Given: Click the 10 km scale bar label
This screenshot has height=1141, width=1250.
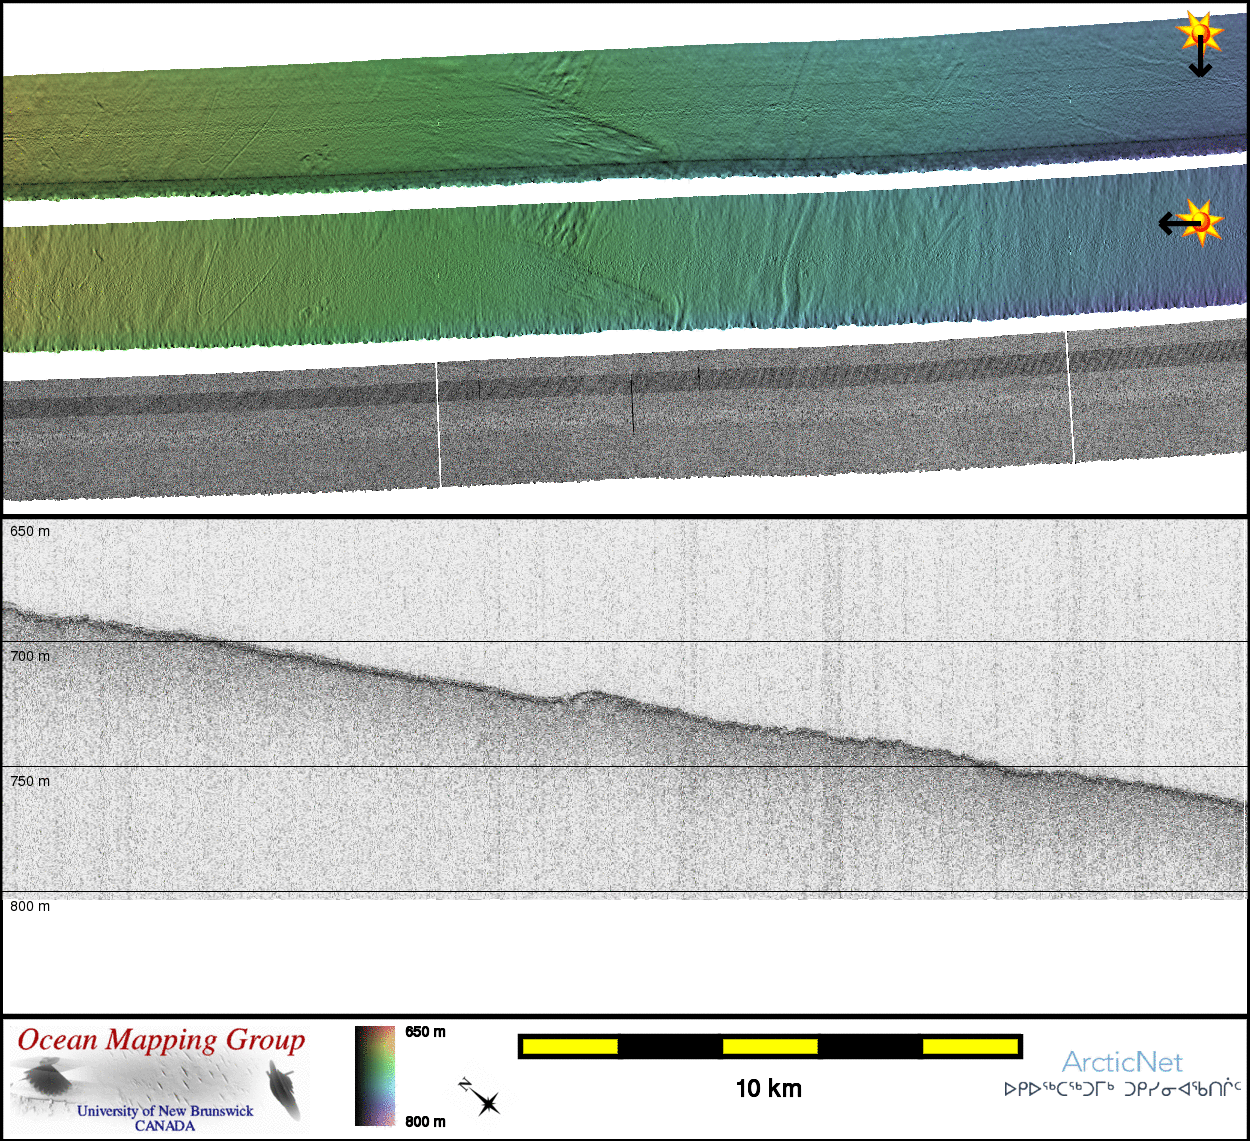Looking at the screenshot, I should (x=768, y=1089).
